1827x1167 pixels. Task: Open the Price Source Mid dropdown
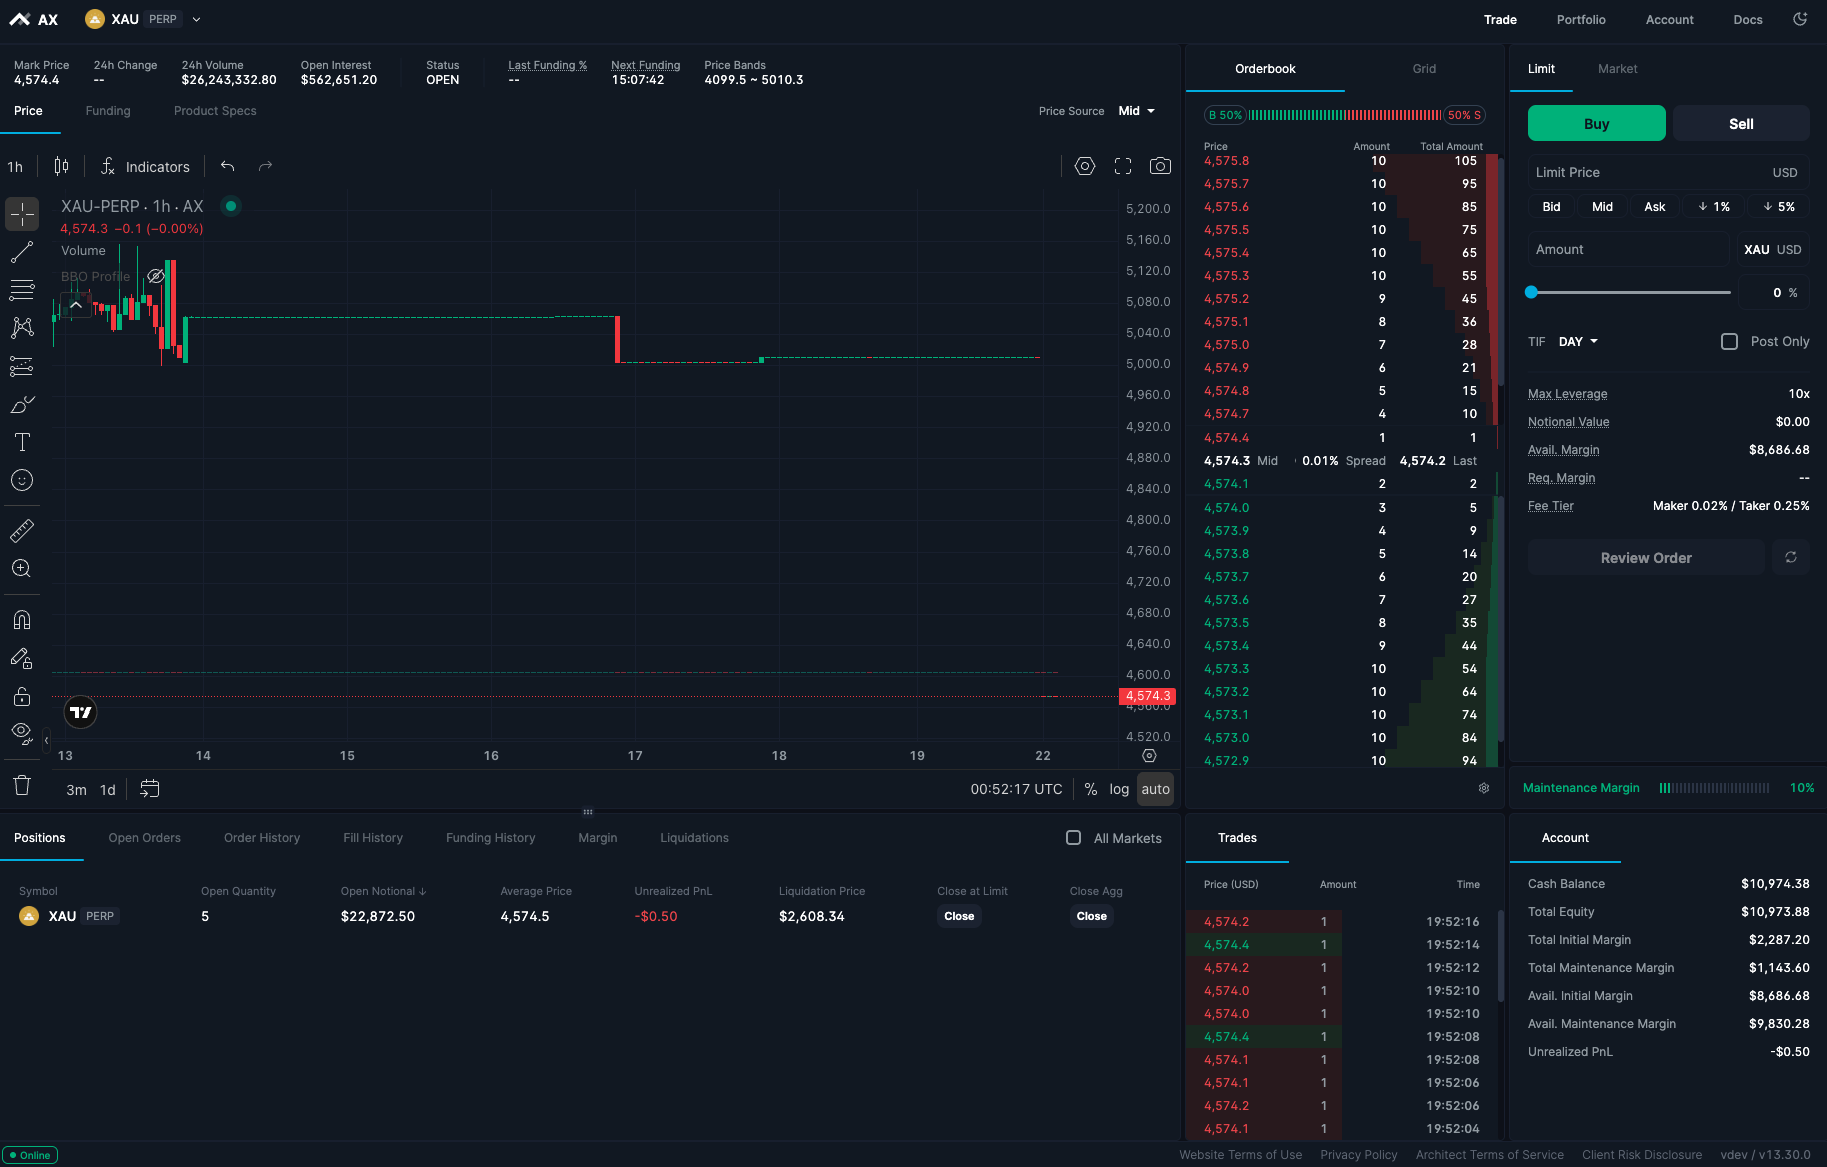(1137, 111)
